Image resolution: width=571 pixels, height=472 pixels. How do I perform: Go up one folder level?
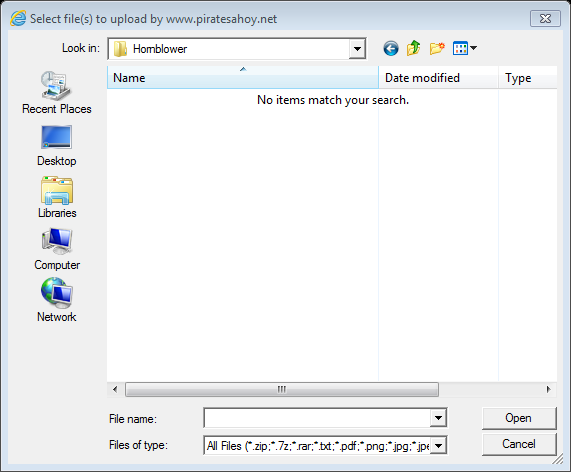(x=414, y=48)
